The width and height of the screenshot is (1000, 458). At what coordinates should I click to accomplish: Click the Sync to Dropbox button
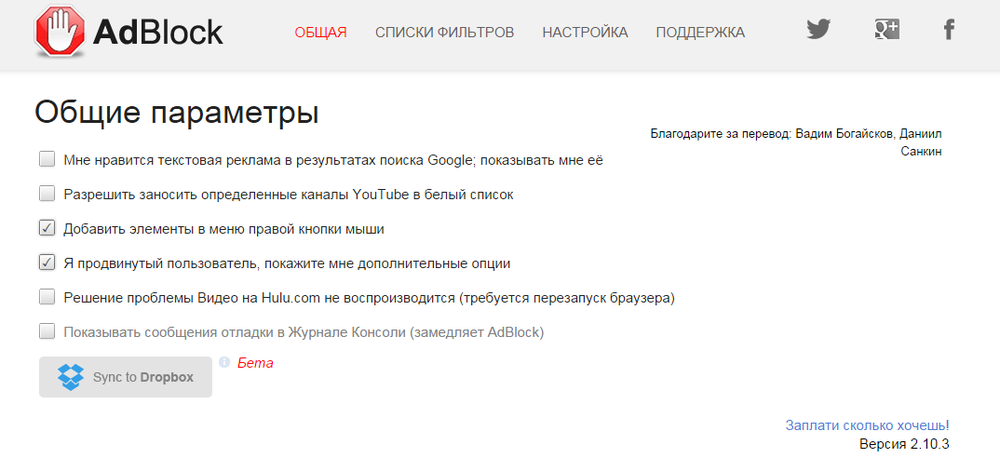click(126, 377)
